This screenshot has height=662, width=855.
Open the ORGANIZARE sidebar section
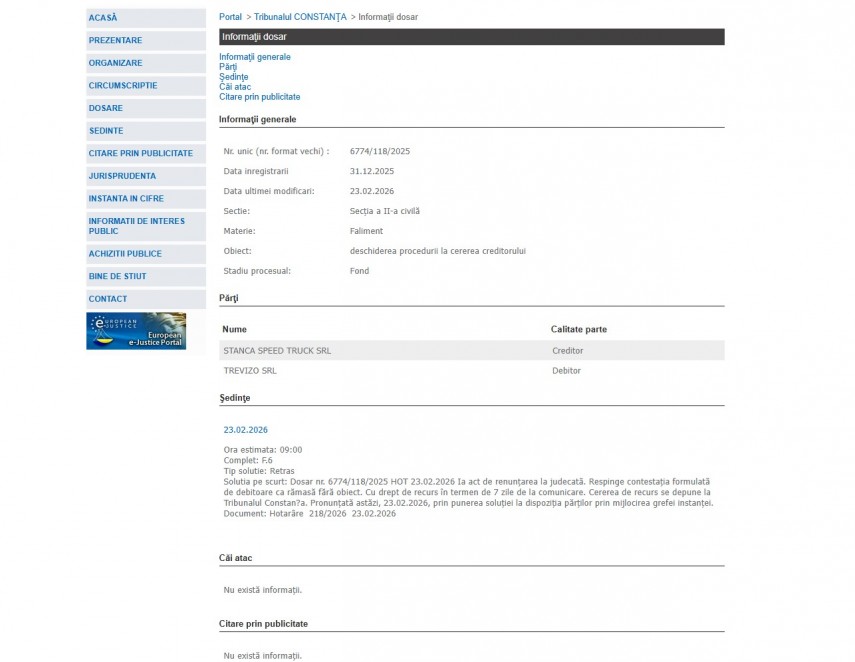point(115,63)
